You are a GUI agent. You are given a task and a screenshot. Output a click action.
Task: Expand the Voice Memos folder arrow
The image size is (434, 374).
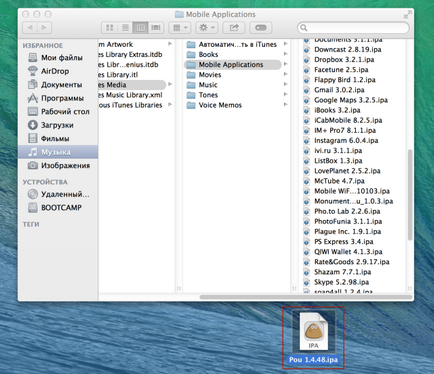pyautogui.click(x=285, y=104)
